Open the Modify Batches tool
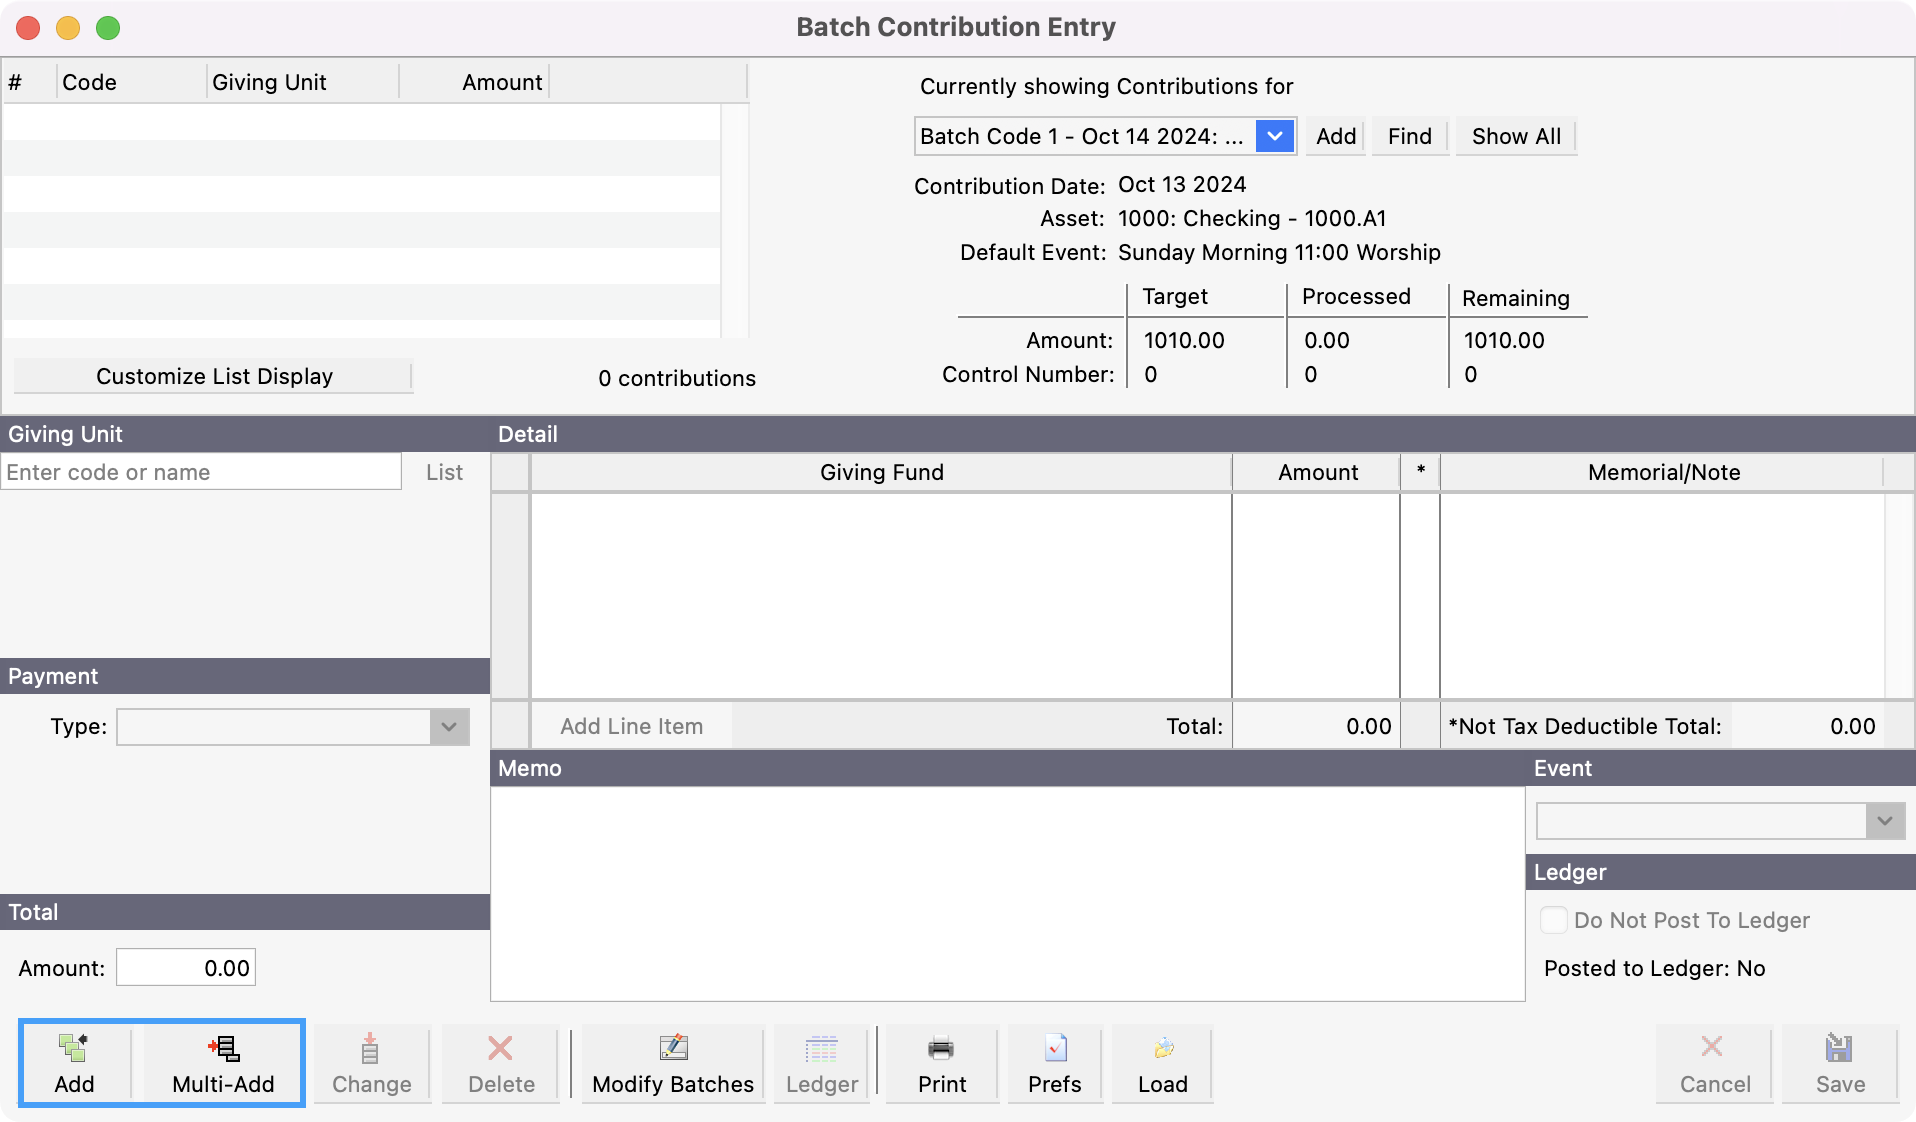The width and height of the screenshot is (1916, 1122). [x=672, y=1063]
